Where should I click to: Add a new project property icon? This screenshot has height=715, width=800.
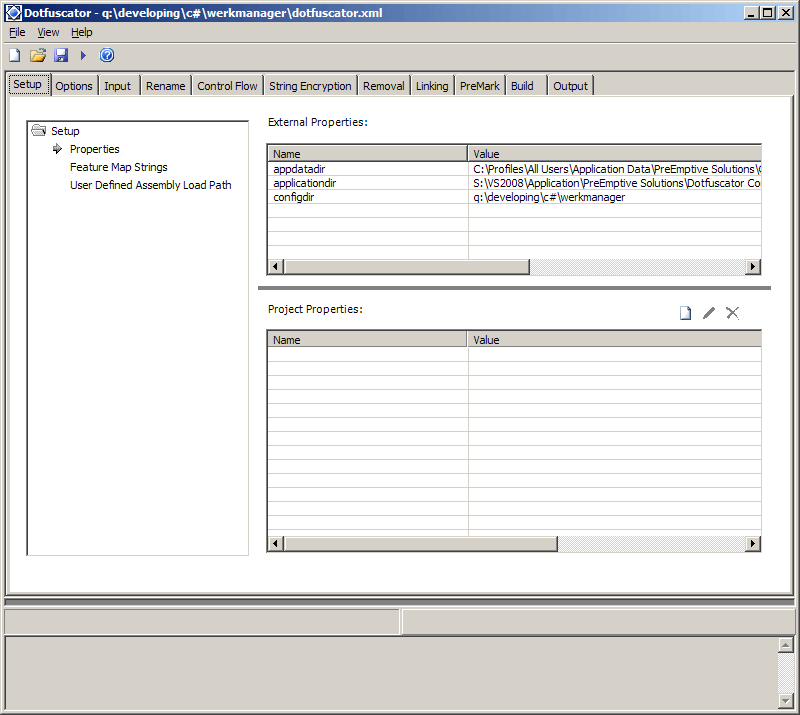pos(685,313)
